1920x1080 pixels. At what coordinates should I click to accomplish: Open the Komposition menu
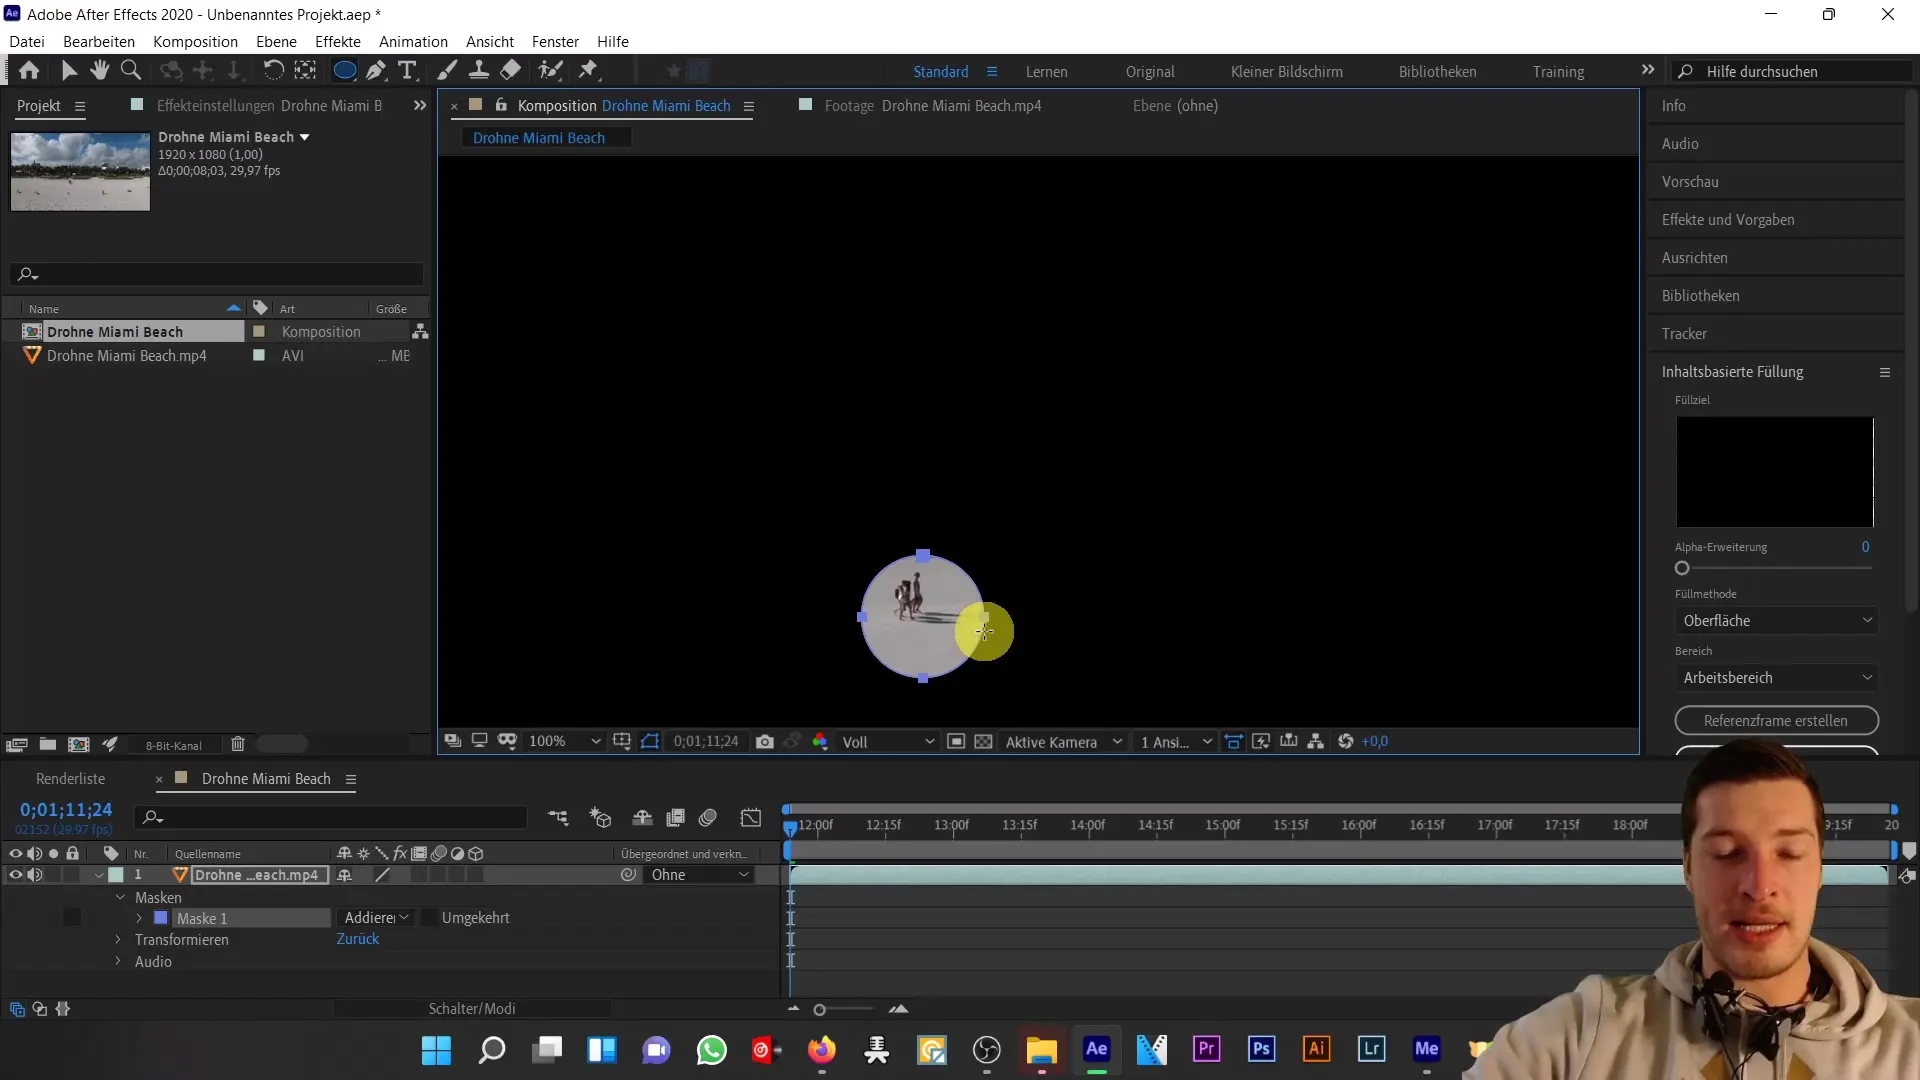coord(195,41)
